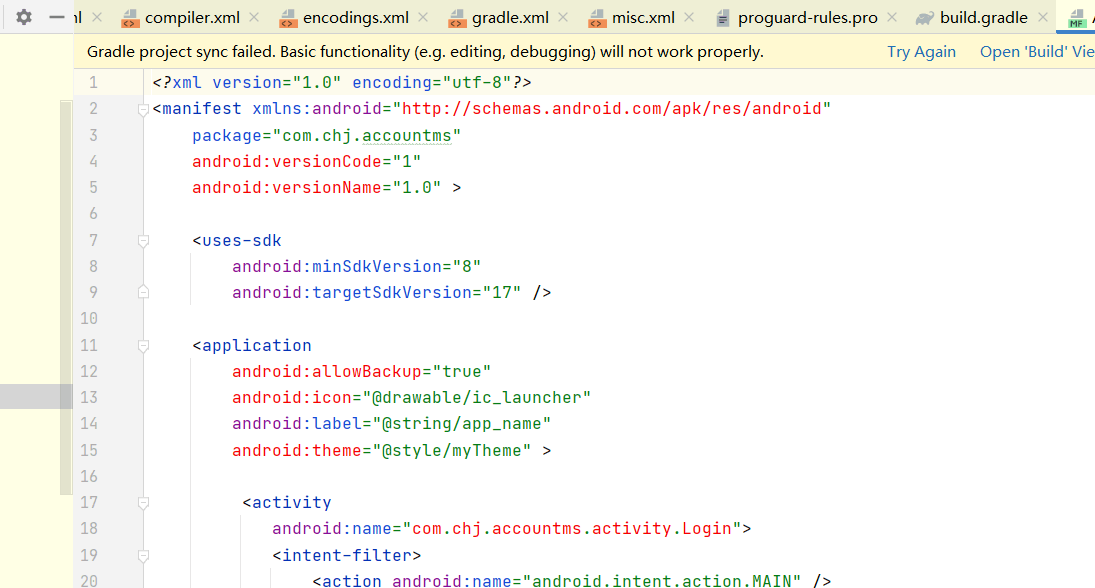Click Try Again to resync Gradle
Image resolution: width=1095 pixels, height=588 pixels.
[921, 52]
